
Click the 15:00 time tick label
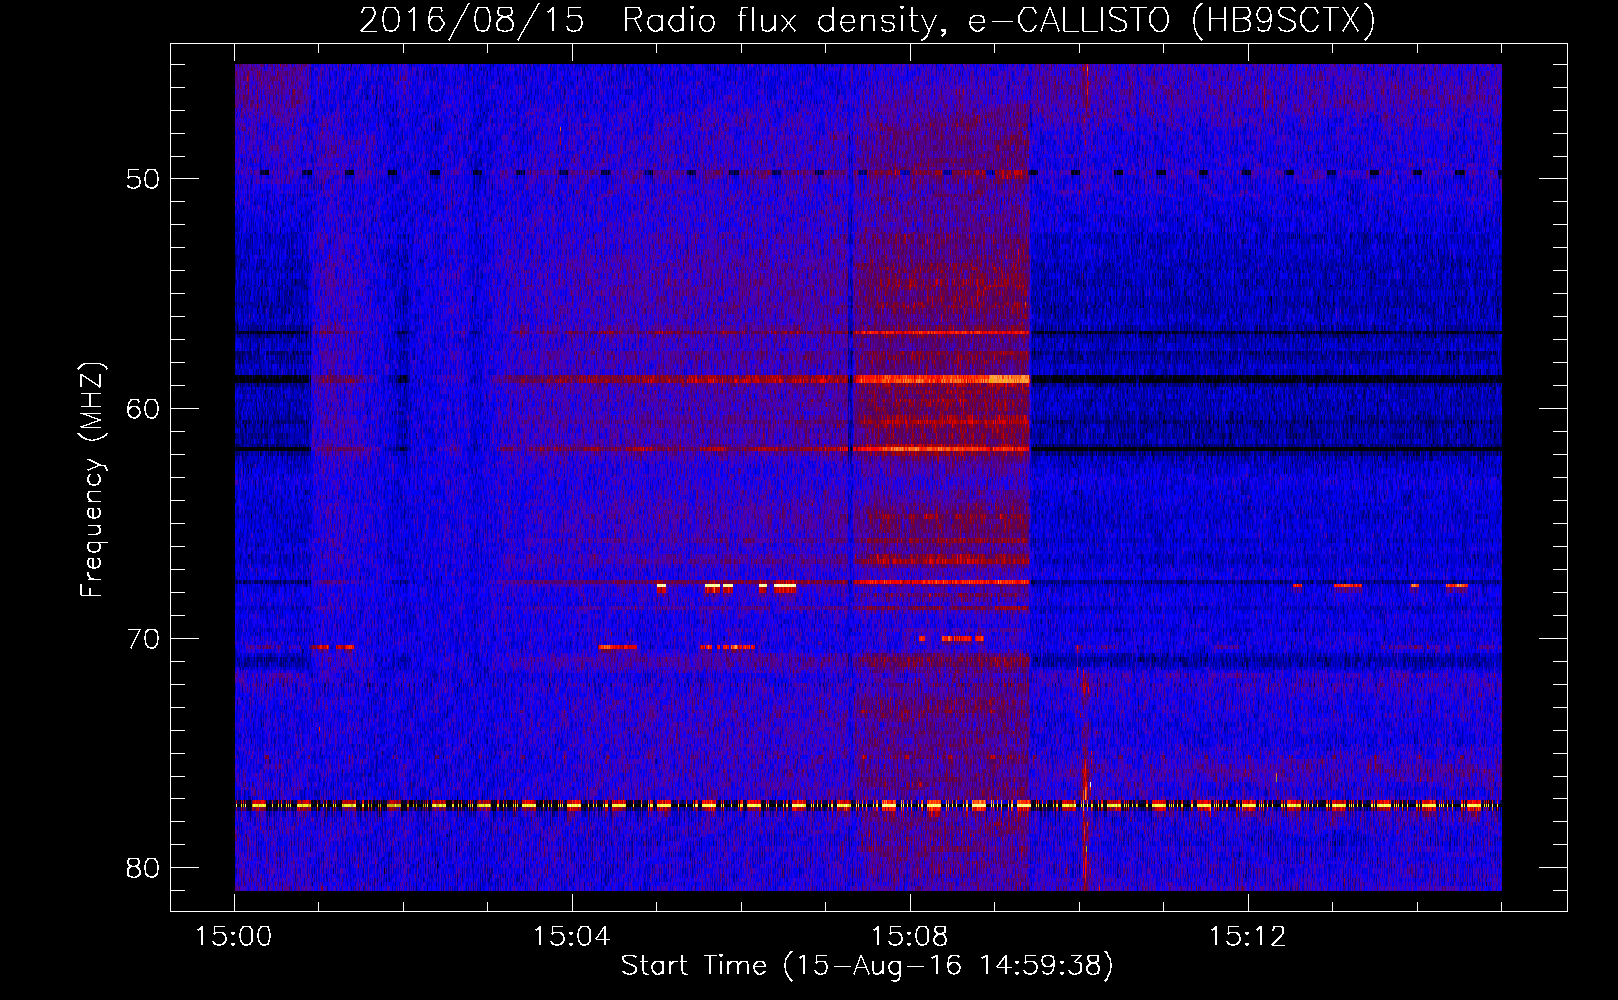click(234, 937)
